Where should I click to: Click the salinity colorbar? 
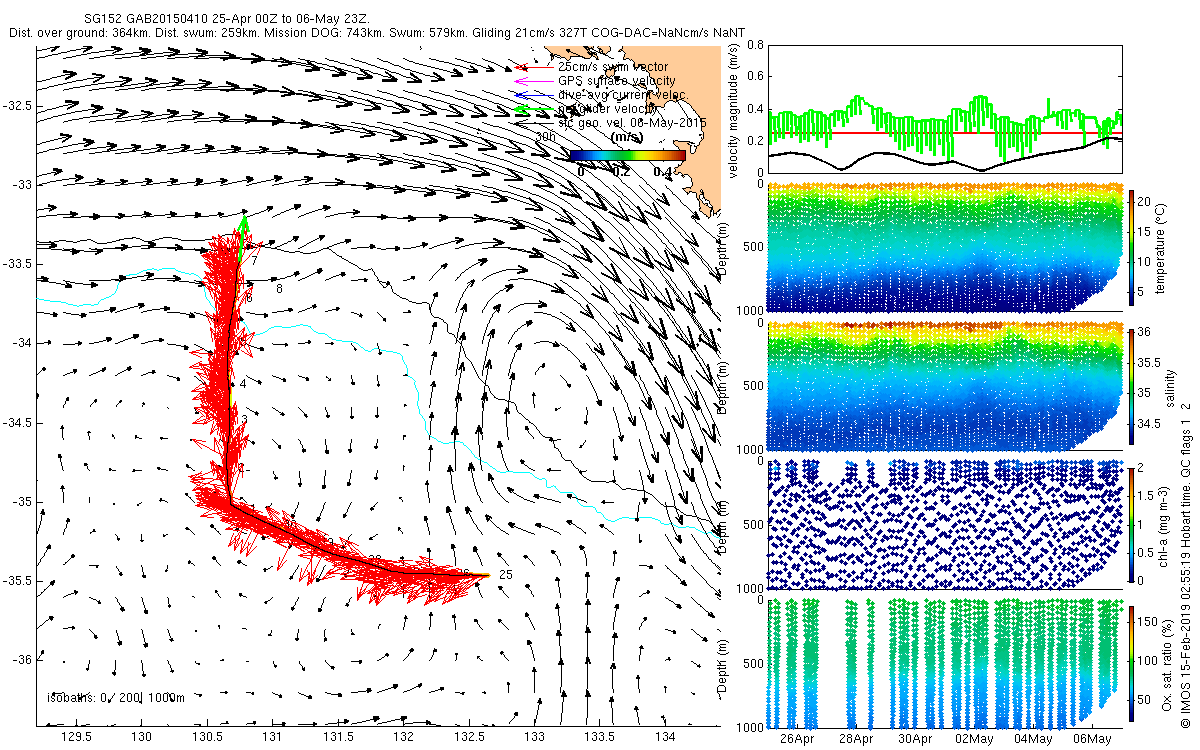[x=1131, y=387]
